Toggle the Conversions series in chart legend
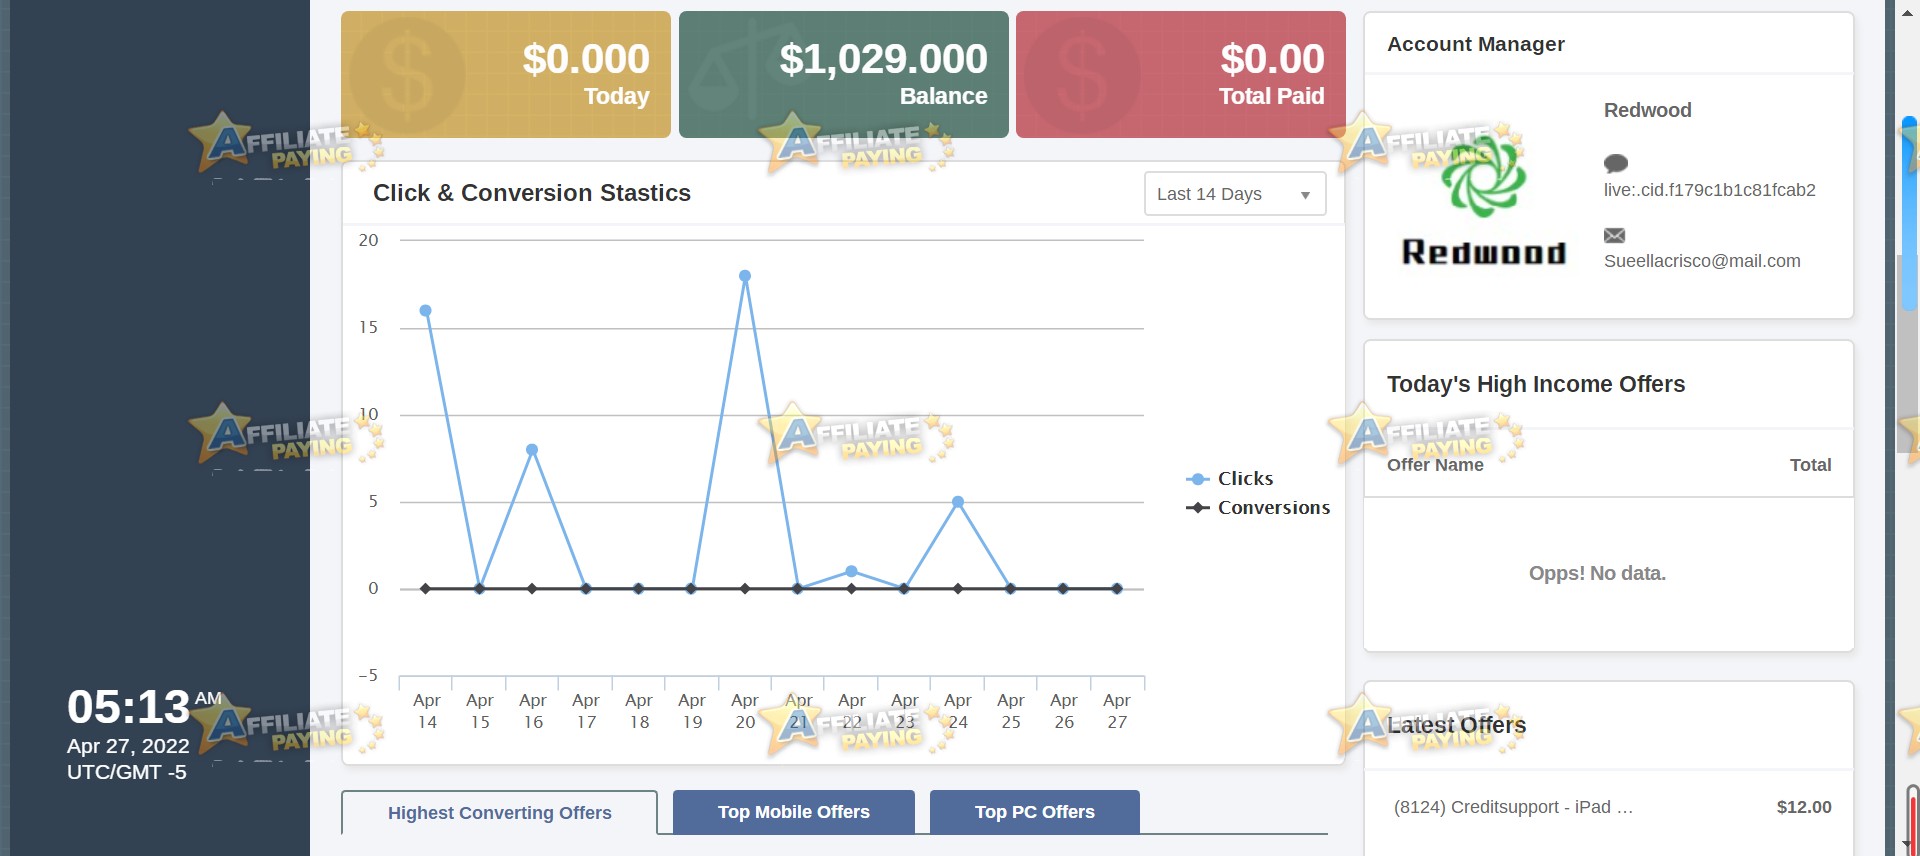Screen dimensions: 1920x856 point(1258,508)
